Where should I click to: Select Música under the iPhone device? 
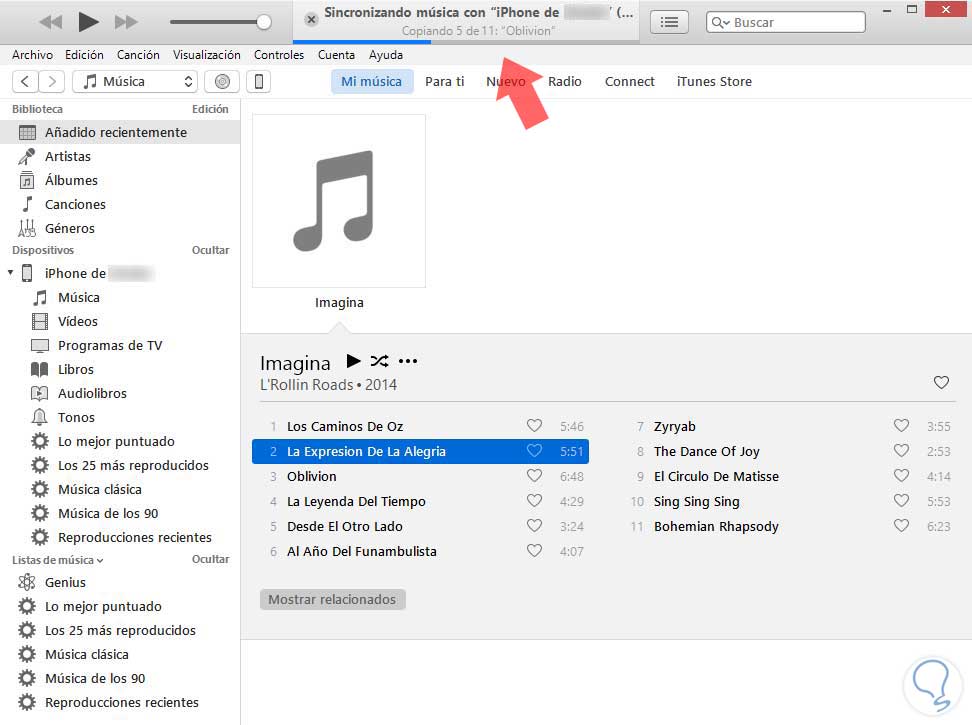click(x=120, y=297)
